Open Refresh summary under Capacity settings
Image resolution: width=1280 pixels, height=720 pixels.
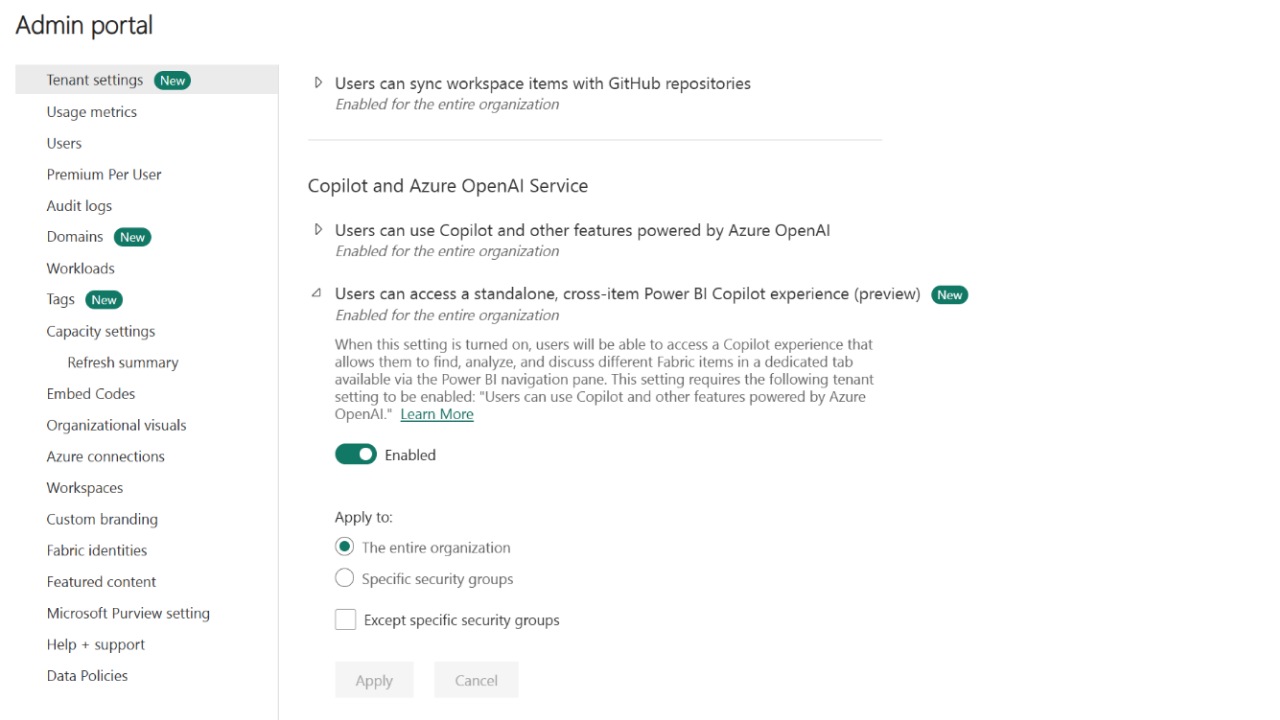coord(122,362)
